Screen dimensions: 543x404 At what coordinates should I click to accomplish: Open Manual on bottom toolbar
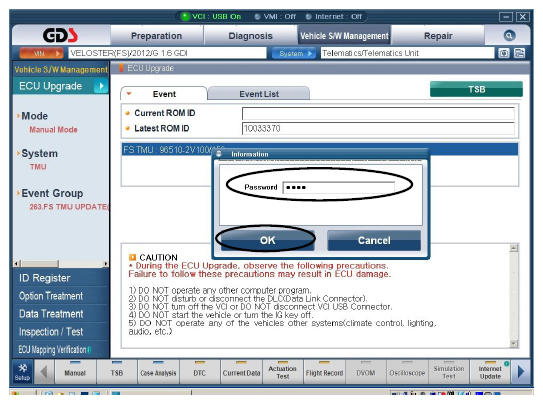[75, 372]
